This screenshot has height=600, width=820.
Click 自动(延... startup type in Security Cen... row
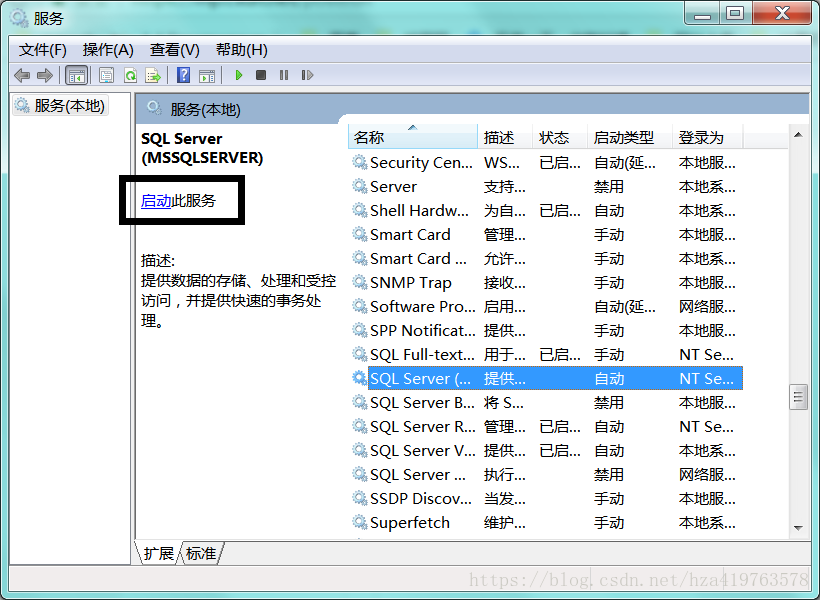point(625,162)
